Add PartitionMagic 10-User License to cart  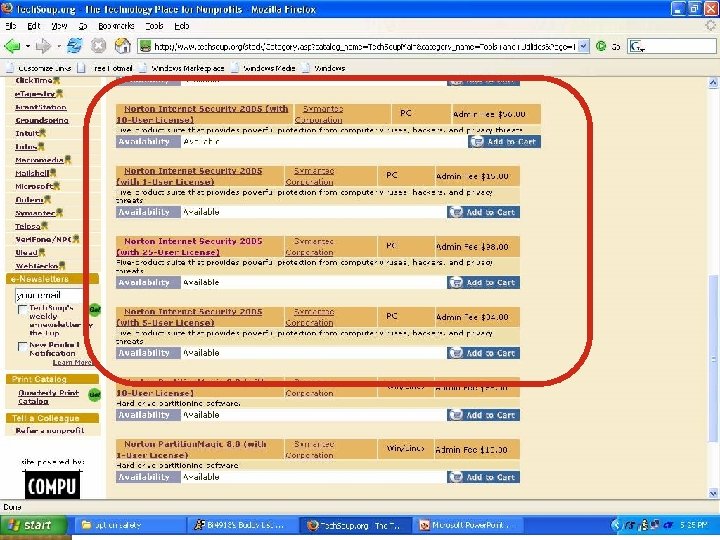click(484, 415)
